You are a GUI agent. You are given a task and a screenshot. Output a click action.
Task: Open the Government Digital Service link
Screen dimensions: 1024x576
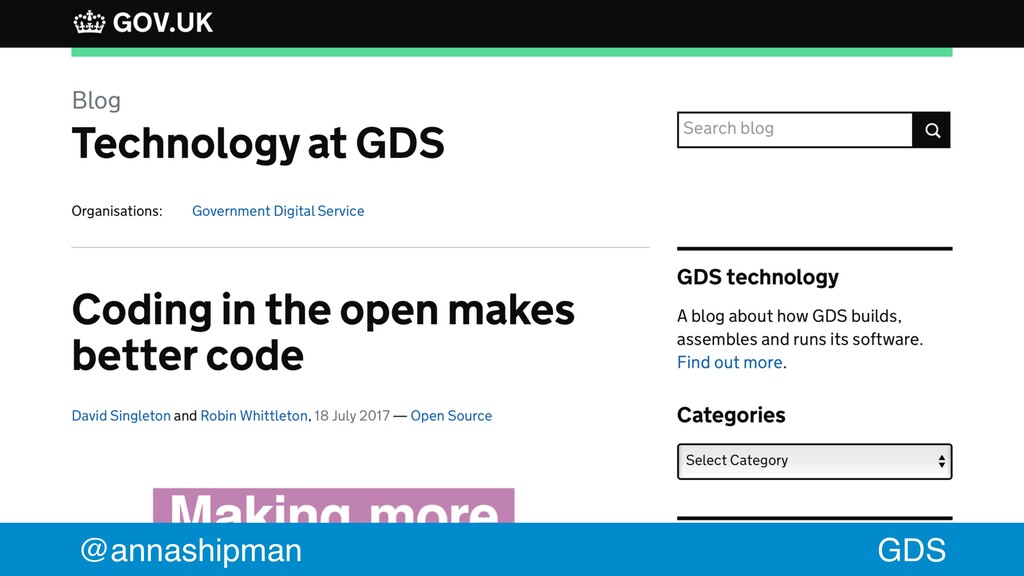tap(278, 211)
